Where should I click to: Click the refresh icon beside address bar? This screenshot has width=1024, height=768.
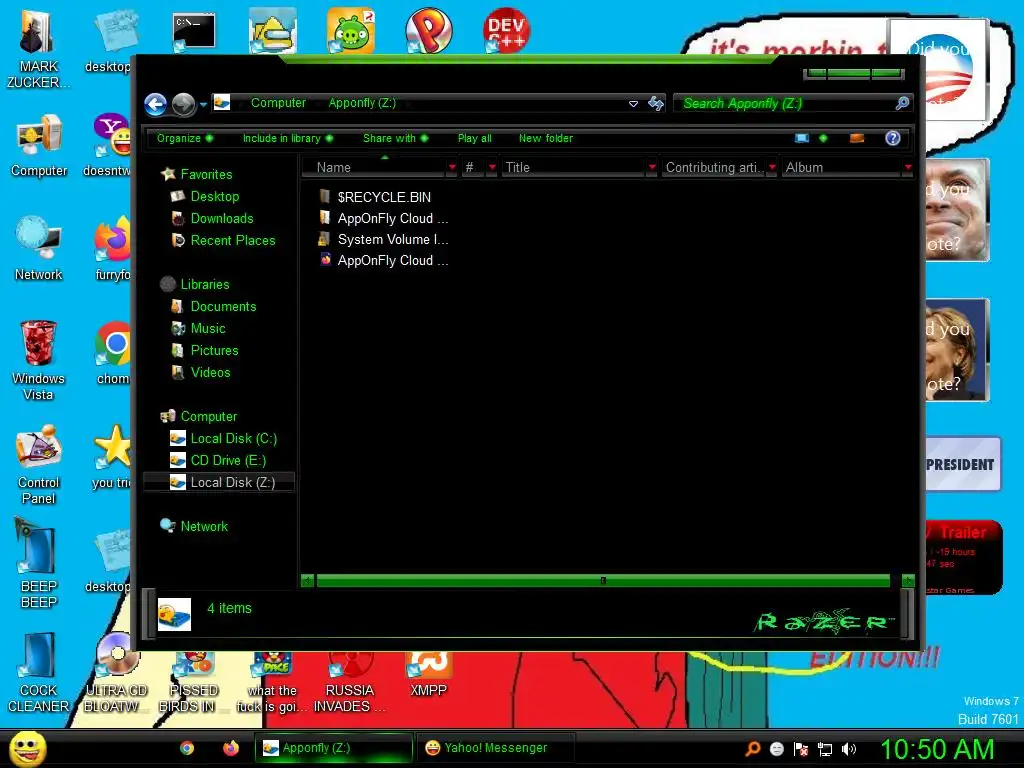point(656,103)
